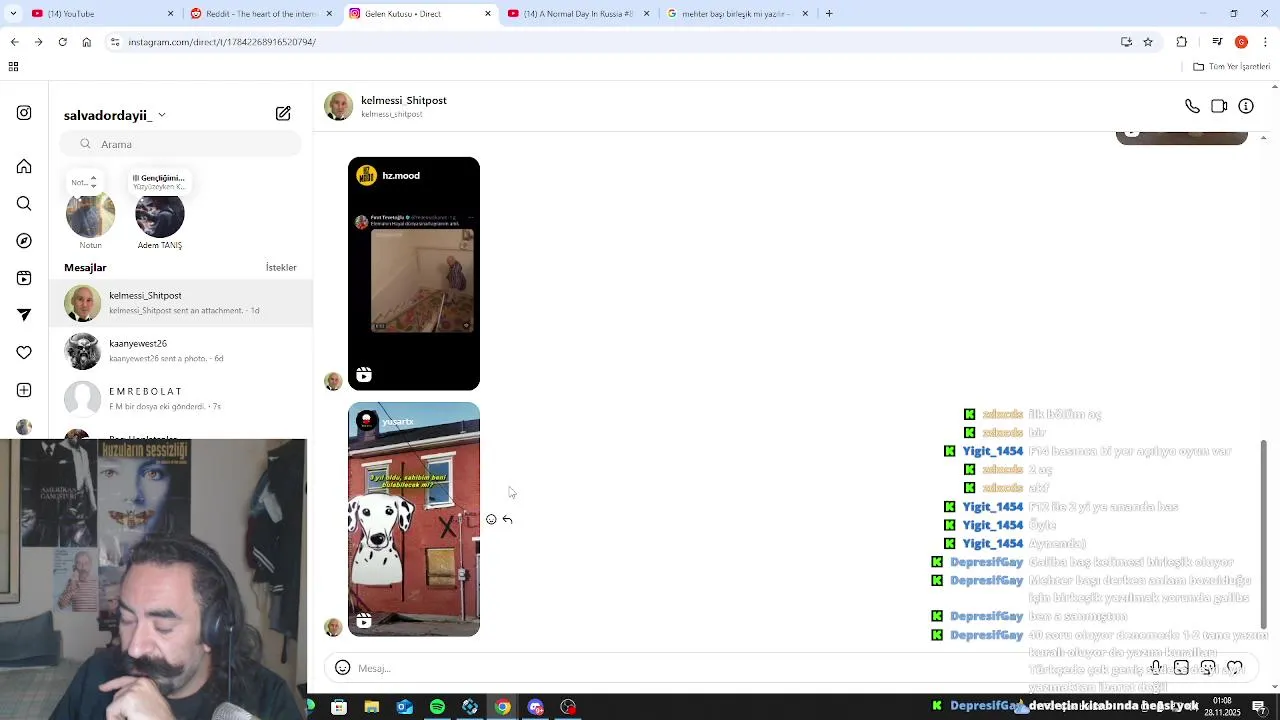Open the Instagram logo home link
This screenshot has width=1280, height=720.
pyautogui.click(x=24, y=113)
